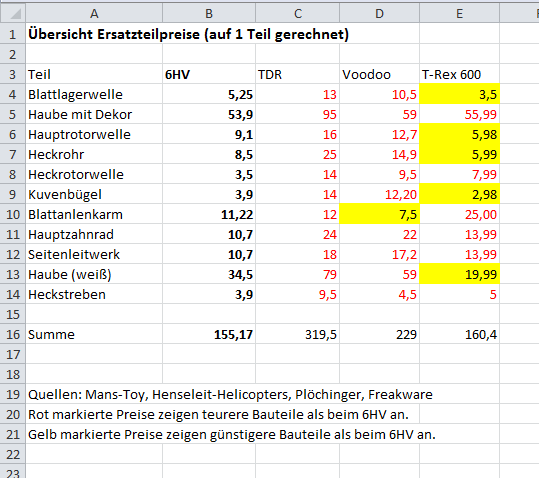Click the Voodoo value '12,7'
The width and height of the screenshot is (539, 478).
379,134
